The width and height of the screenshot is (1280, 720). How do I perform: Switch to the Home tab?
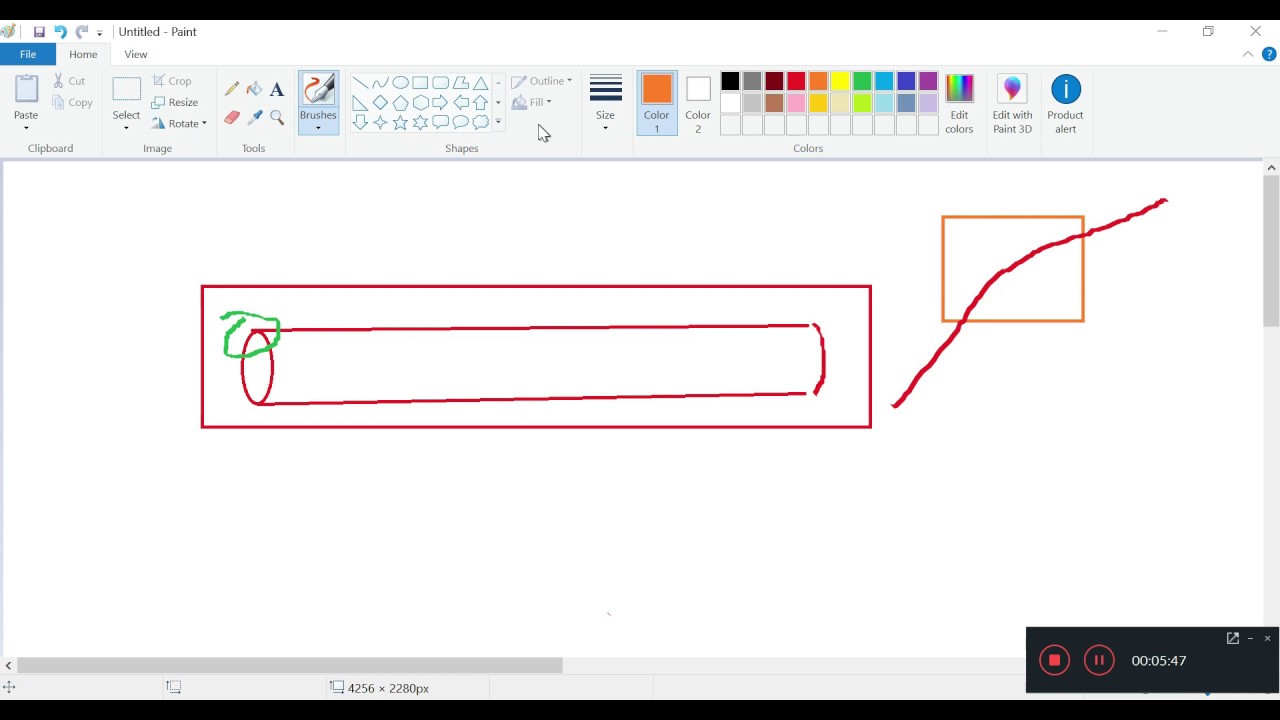[x=83, y=54]
